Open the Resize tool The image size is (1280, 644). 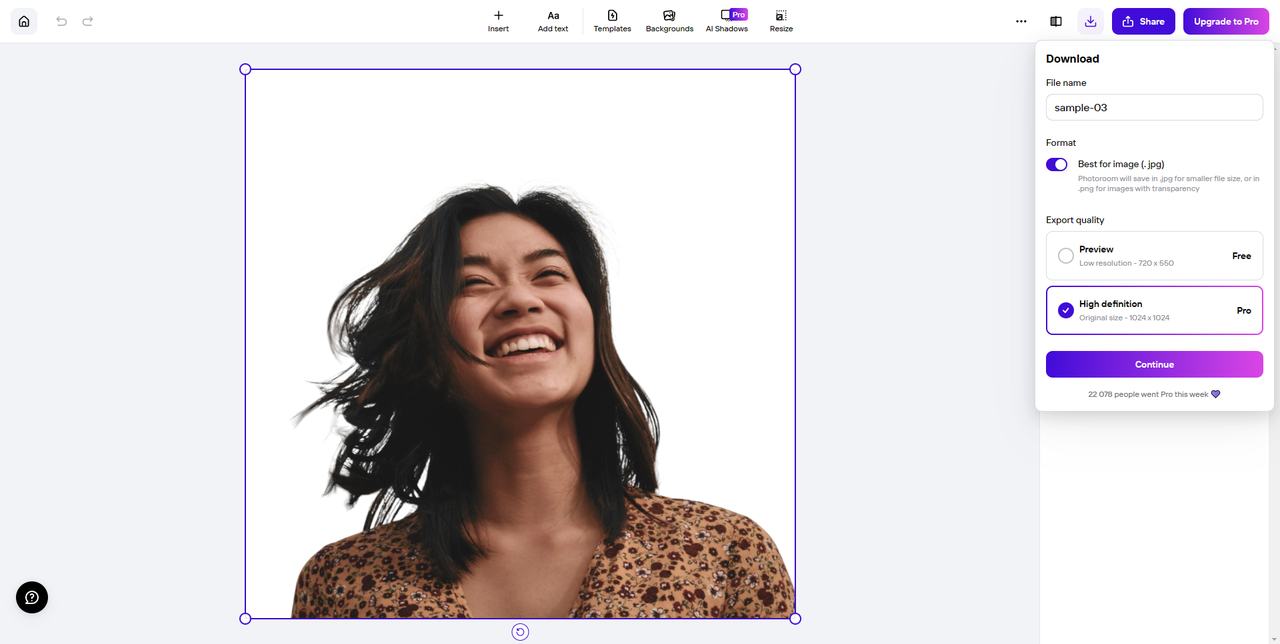(781, 21)
